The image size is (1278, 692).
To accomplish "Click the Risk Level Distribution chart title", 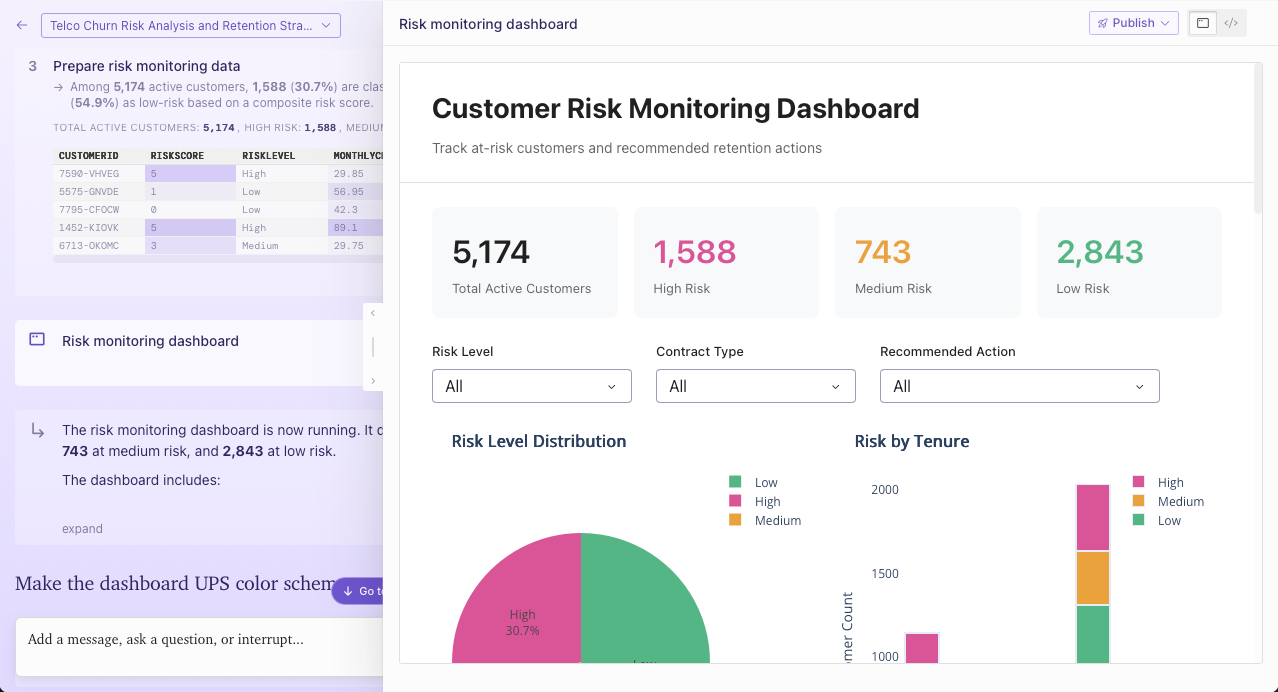I will tap(539, 441).
